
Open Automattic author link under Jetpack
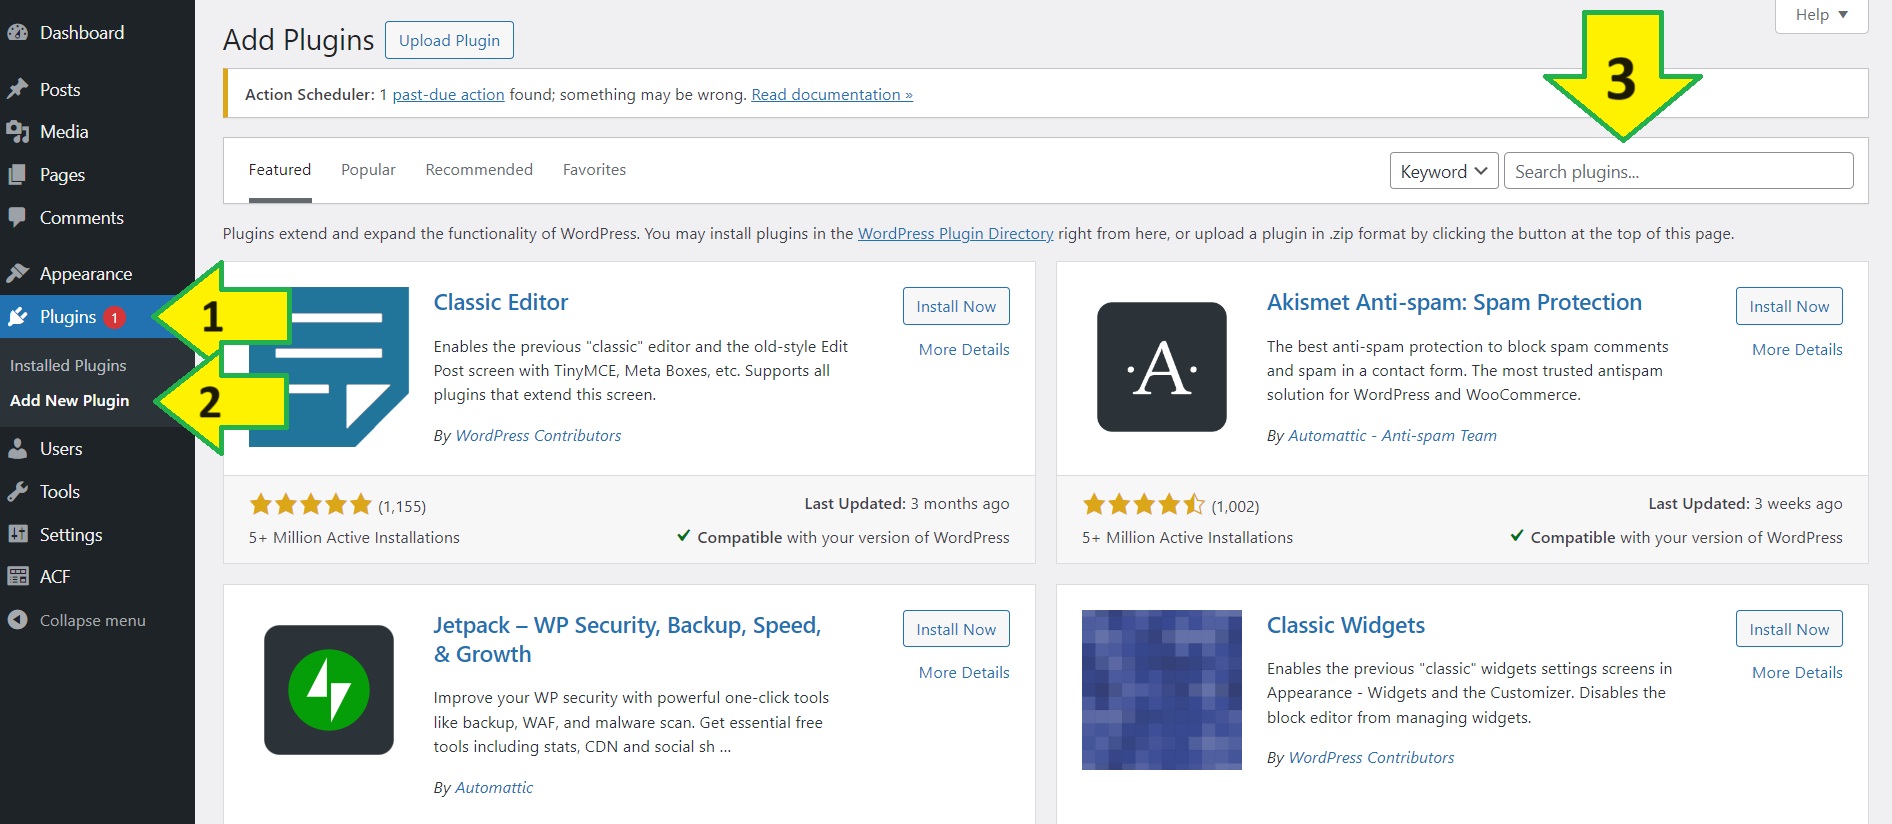pyautogui.click(x=494, y=787)
